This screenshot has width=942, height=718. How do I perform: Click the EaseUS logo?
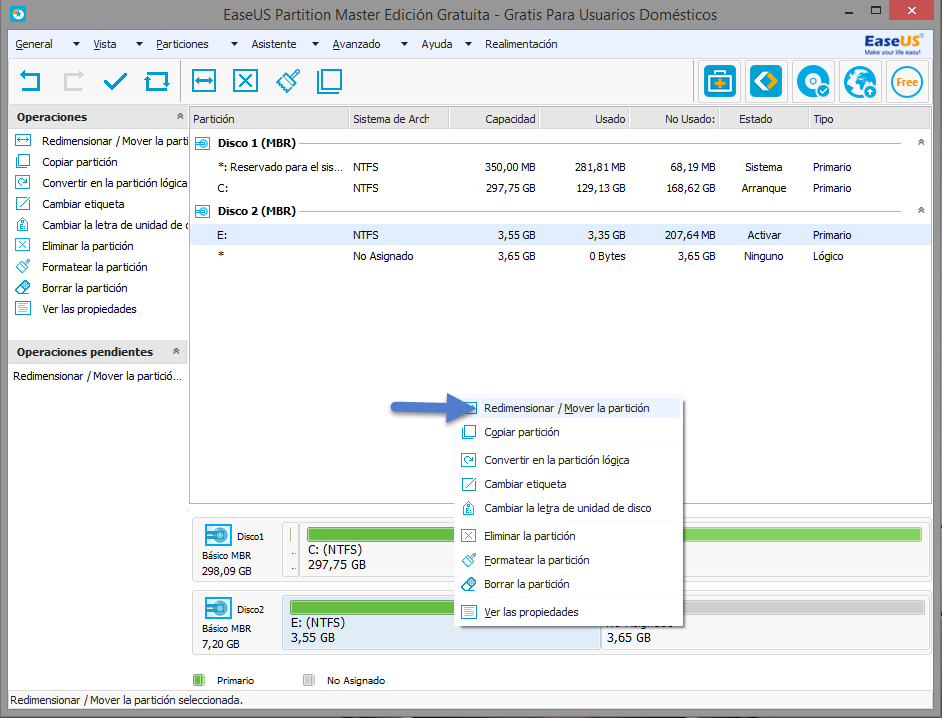point(892,44)
